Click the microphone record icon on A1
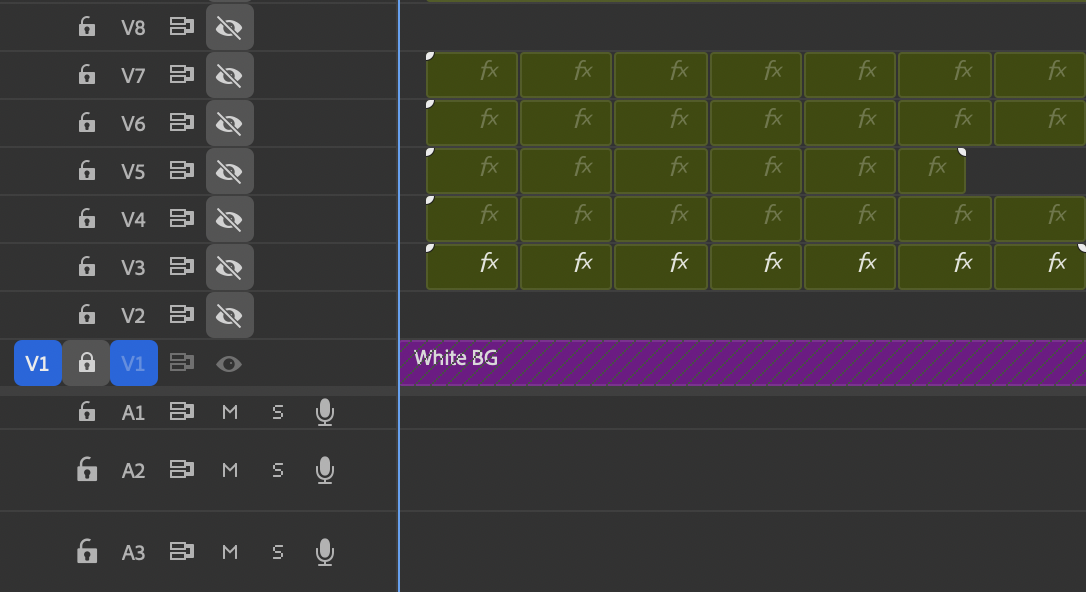 pyautogui.click(x=324, y=411)
